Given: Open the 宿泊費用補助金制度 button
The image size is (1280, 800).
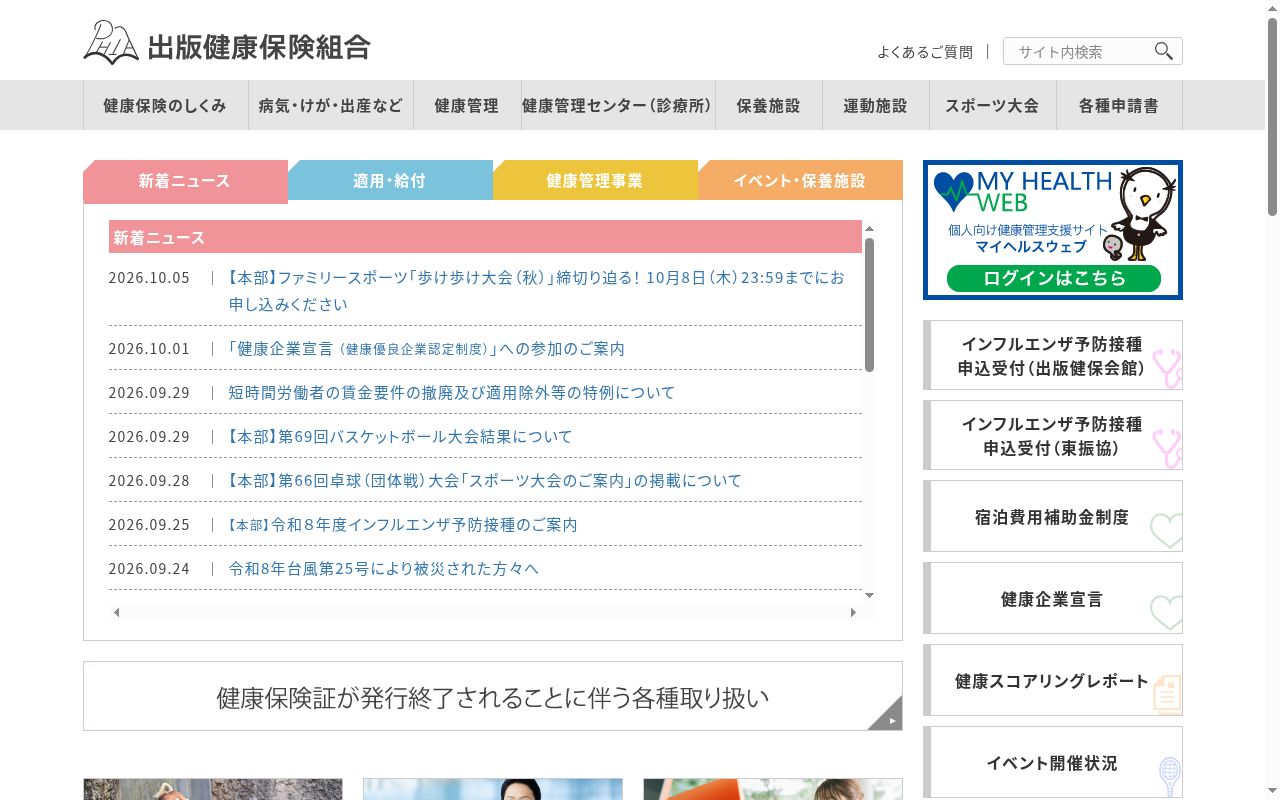Looking at the screenshot, I should 1053,516.
